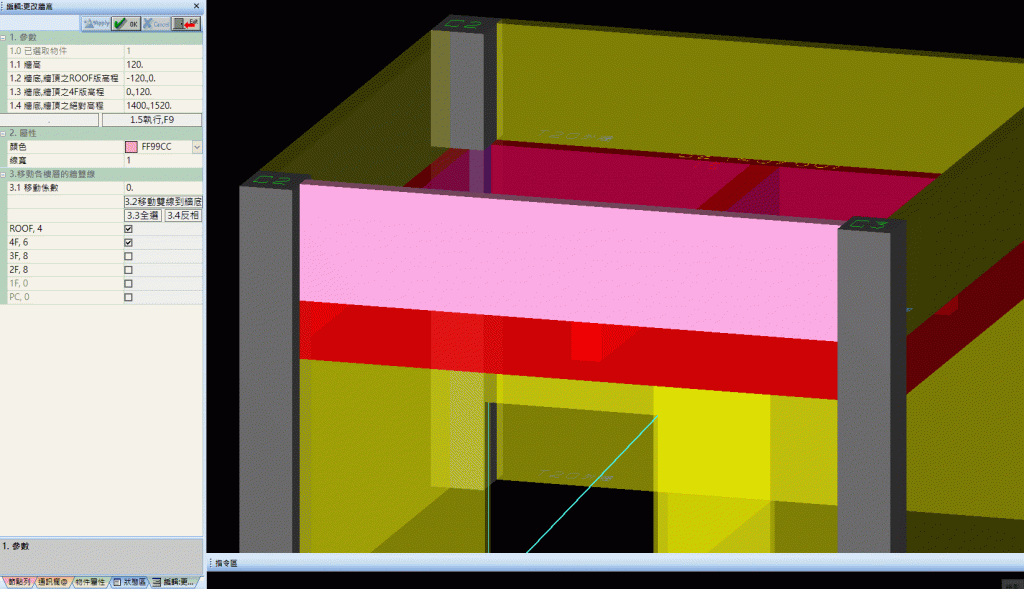Click the '3.2移動雙線到牆底' button
1024x589 pixels.
click(x=163, y=202)
